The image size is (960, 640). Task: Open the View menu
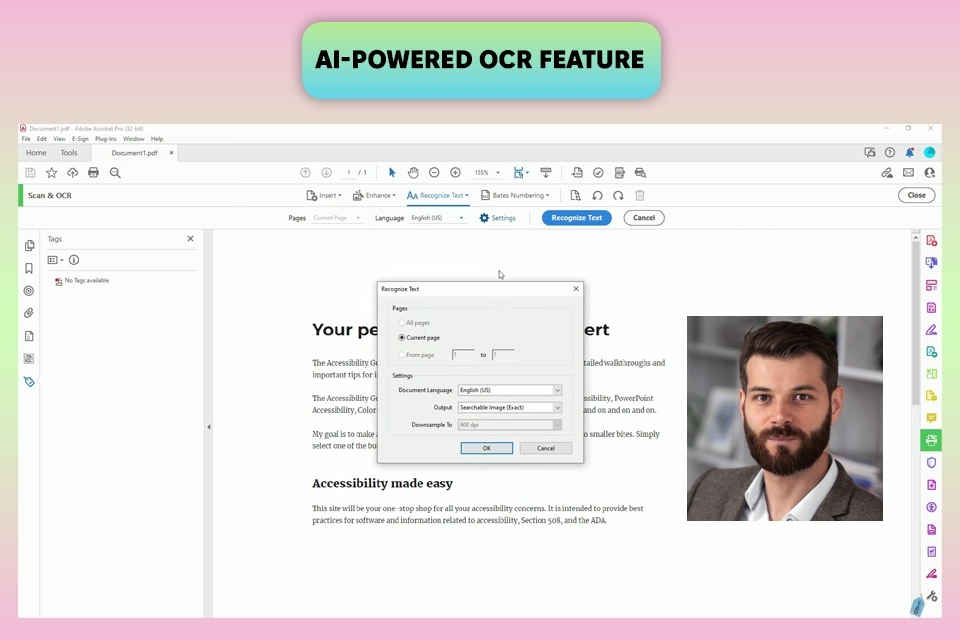[59, 139]
